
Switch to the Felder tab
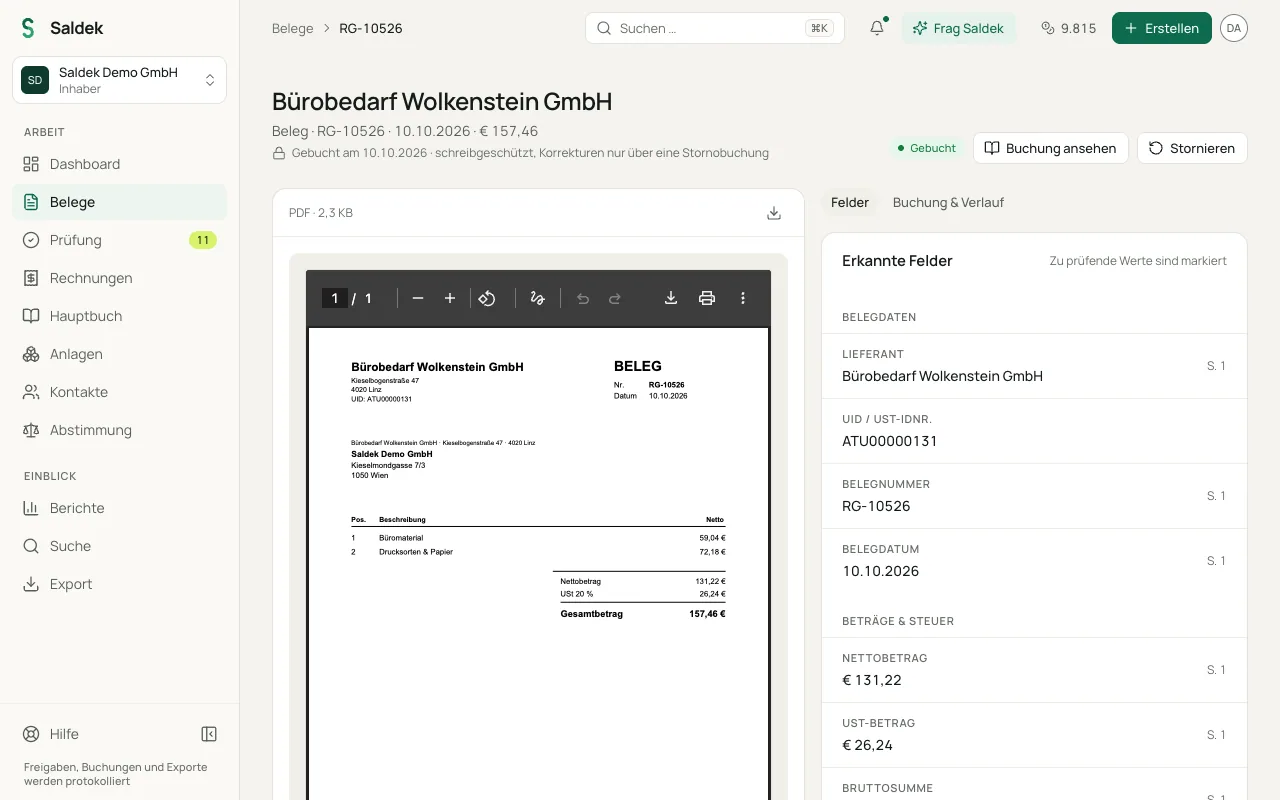pos(850,202)
